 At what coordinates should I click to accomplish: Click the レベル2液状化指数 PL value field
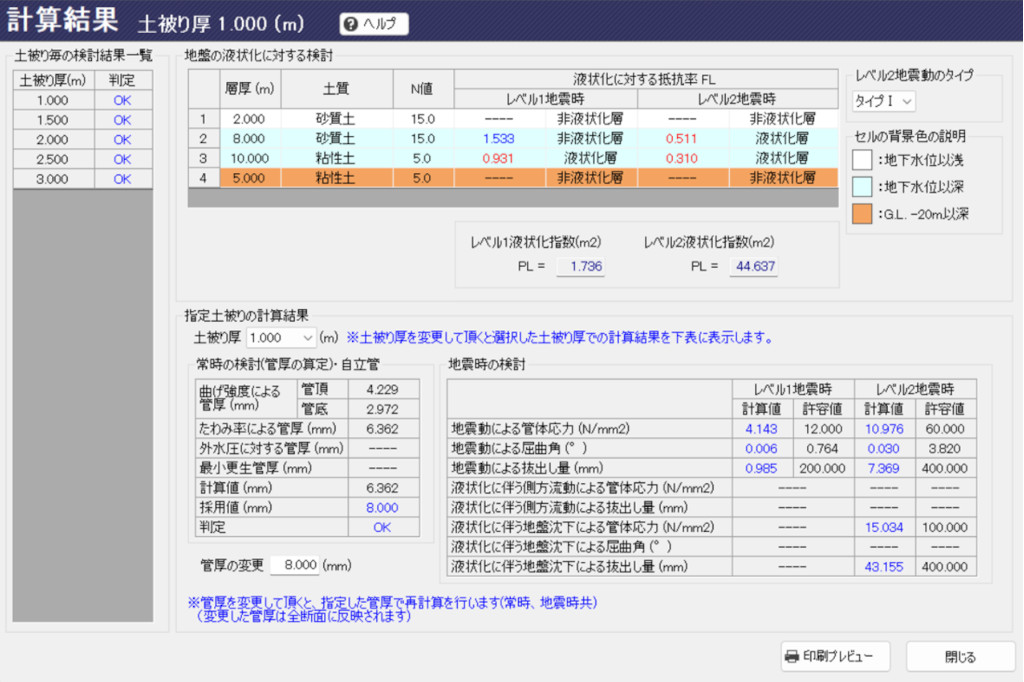(753, 267)
